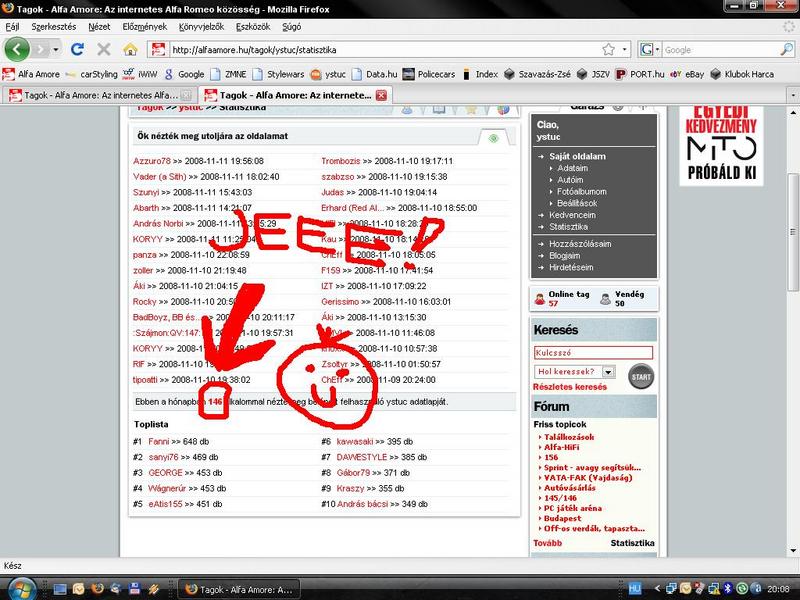Close the active Tagok tab with its red X
Viewport: 800px width, 600px height.
coord(381,95)
